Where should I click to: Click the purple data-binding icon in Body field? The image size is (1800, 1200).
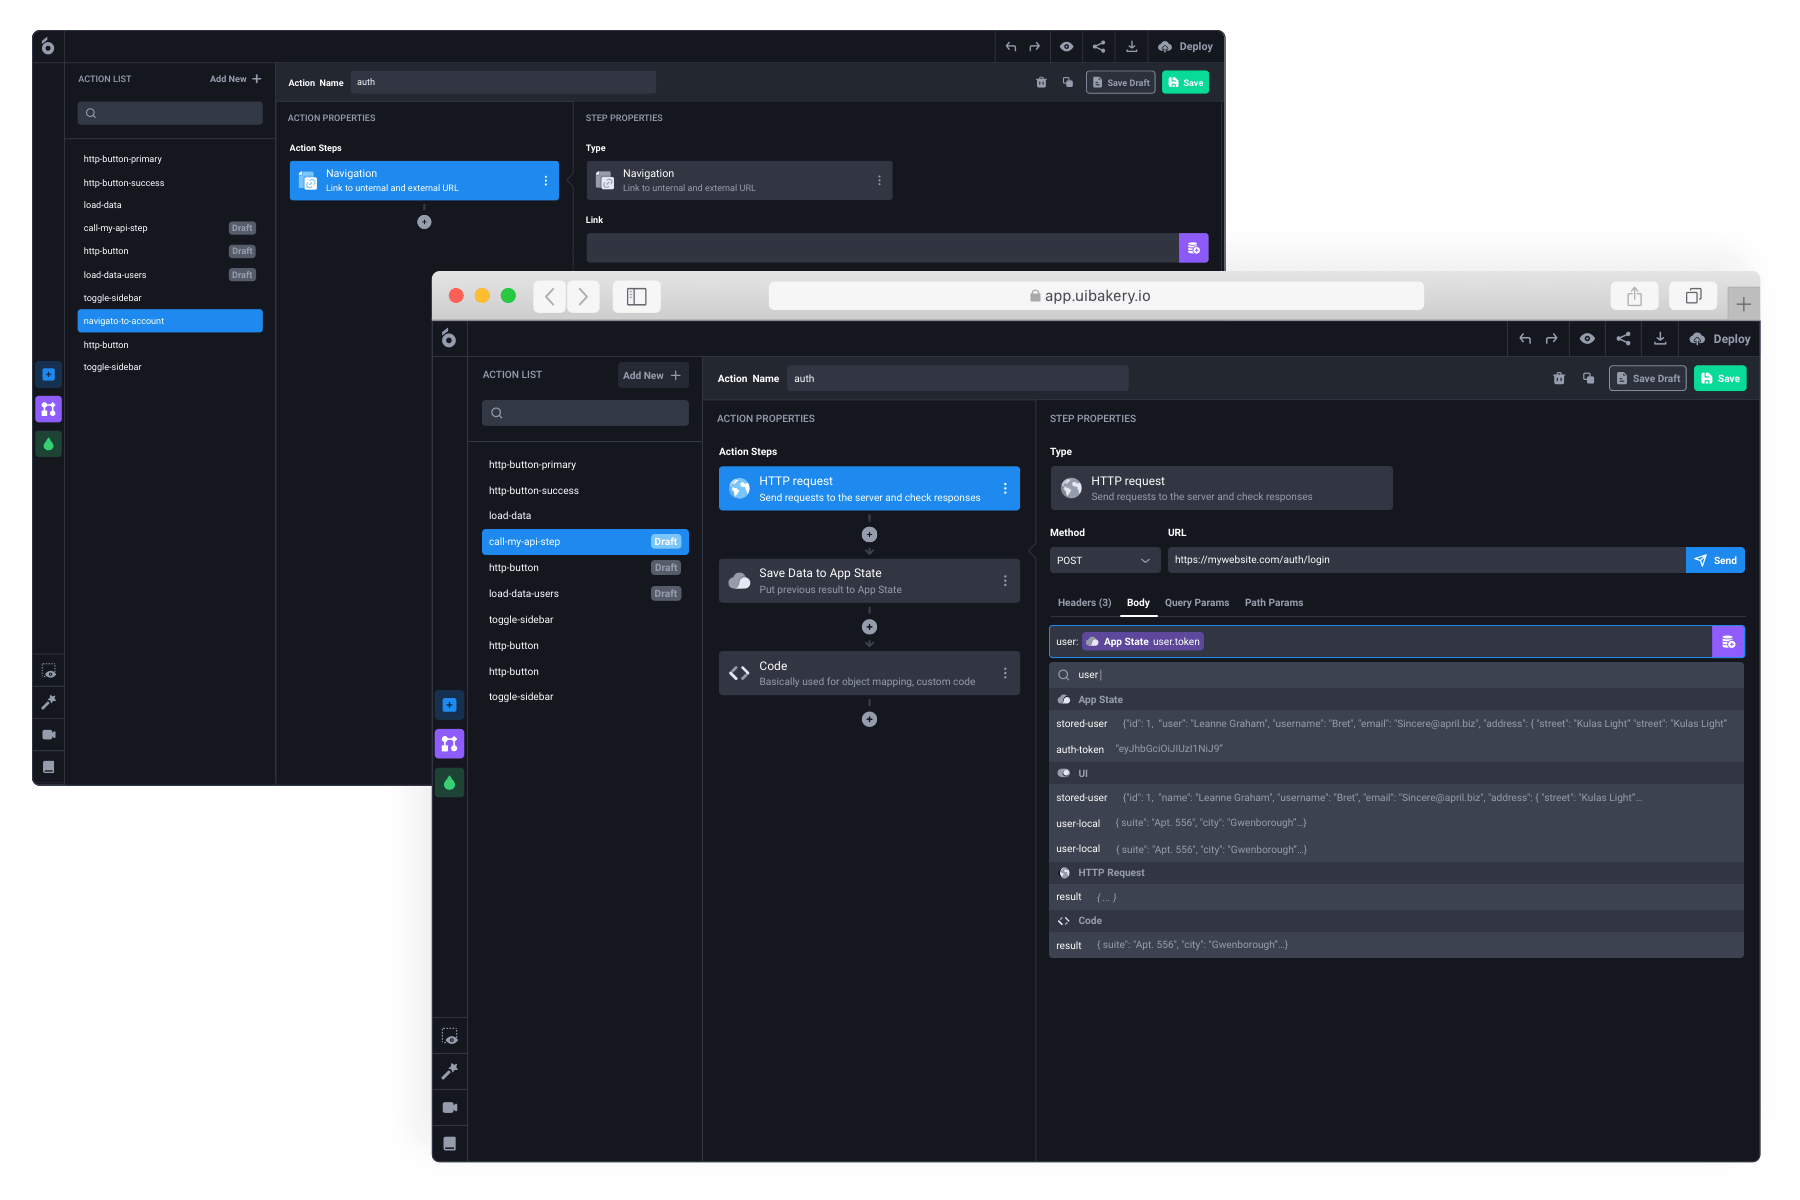point(1728,642)
